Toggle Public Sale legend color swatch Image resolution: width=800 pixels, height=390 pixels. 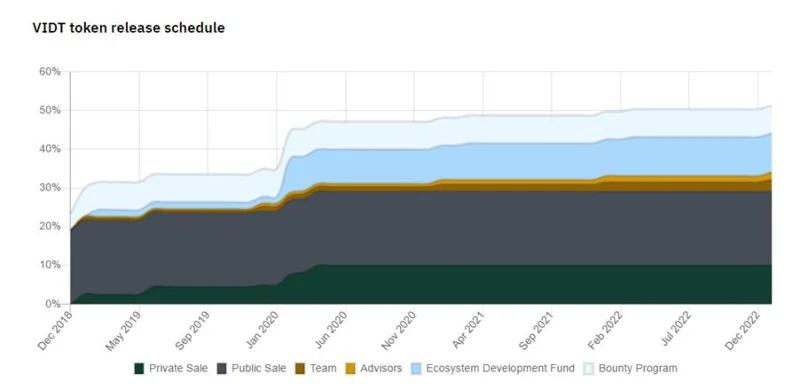click(x=222, y=369)
